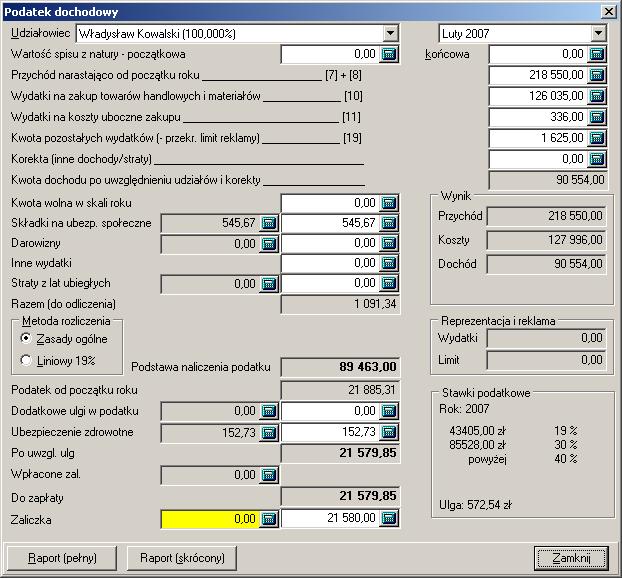Click the Razem value 1 091,34
Viewport: 622px width, 578px height.
point(340,304)
